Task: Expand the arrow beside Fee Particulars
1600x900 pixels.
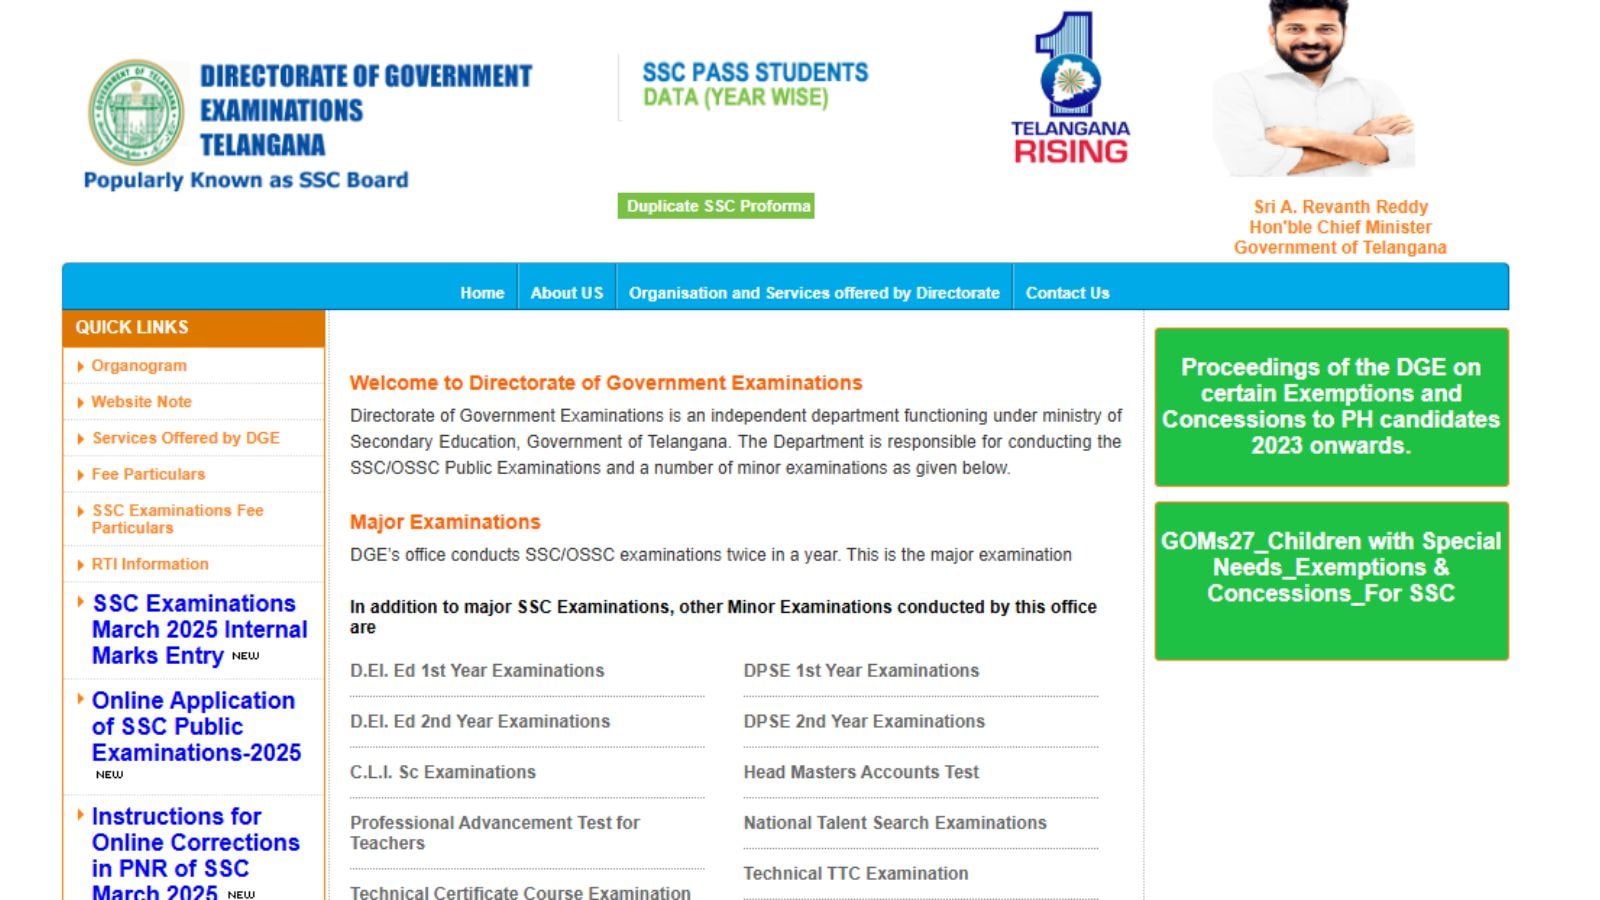Action: click(x=83, y=474)
